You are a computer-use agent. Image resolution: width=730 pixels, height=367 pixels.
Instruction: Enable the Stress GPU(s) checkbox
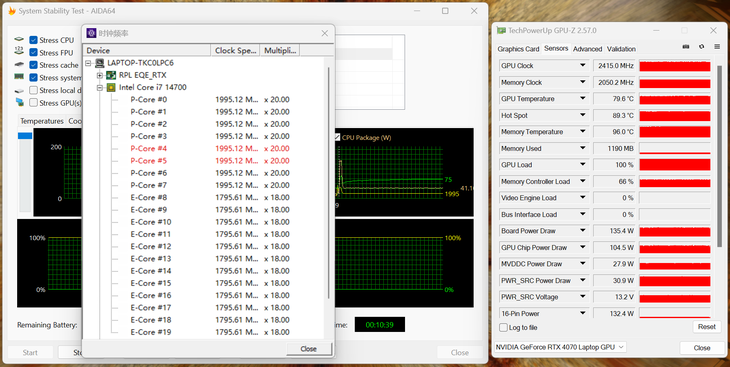33,103
